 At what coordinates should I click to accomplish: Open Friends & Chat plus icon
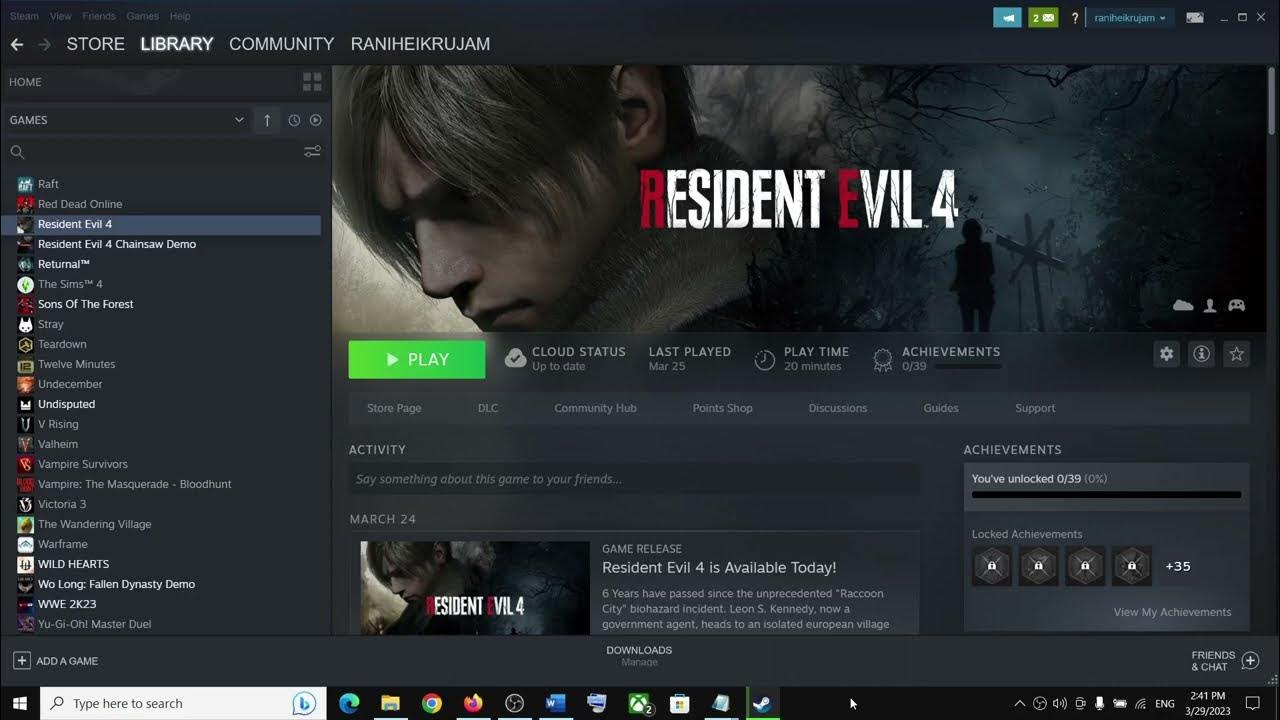[1250, 661]
